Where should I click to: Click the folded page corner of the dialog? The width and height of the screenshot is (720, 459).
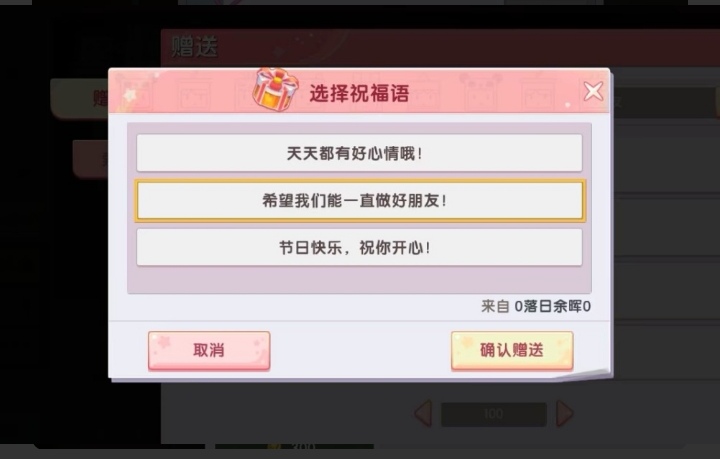586,374
